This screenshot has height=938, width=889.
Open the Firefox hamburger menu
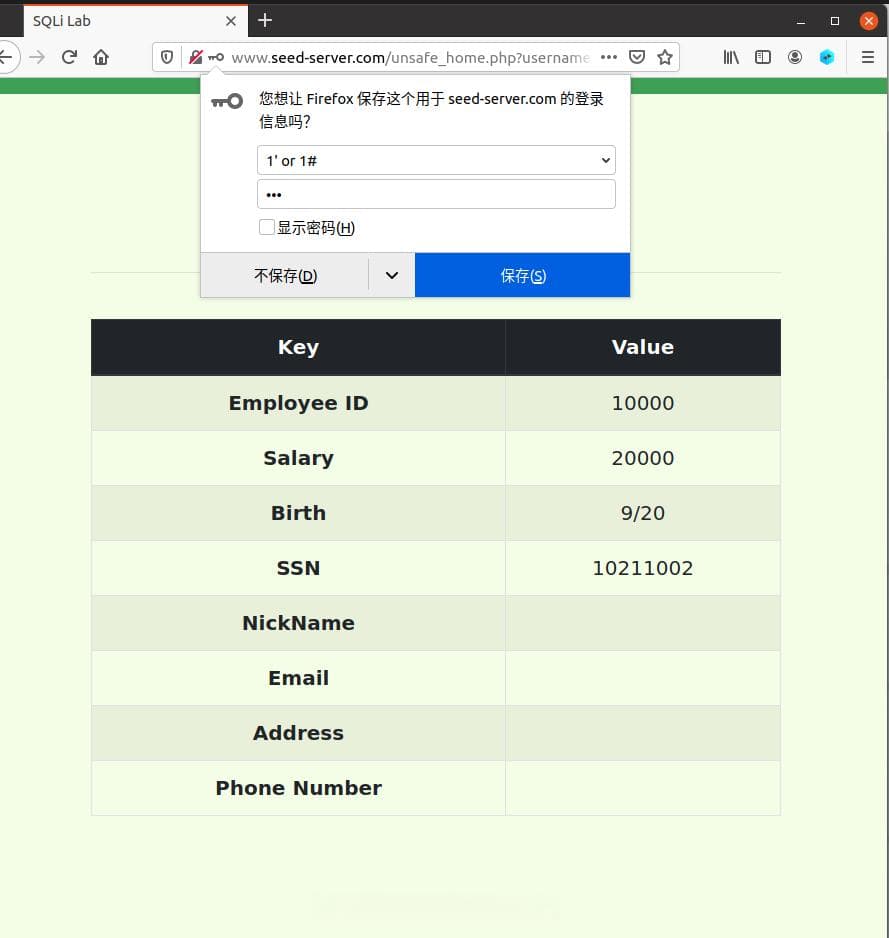pos(867,57)
